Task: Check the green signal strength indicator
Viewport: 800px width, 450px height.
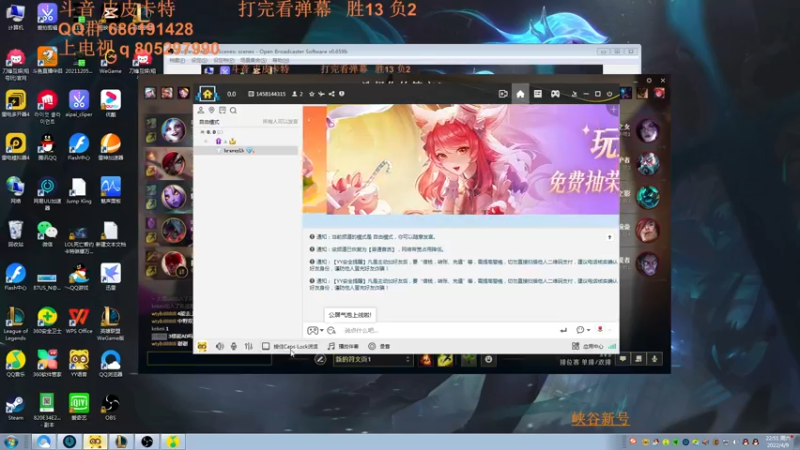Action: coord(612,346)
